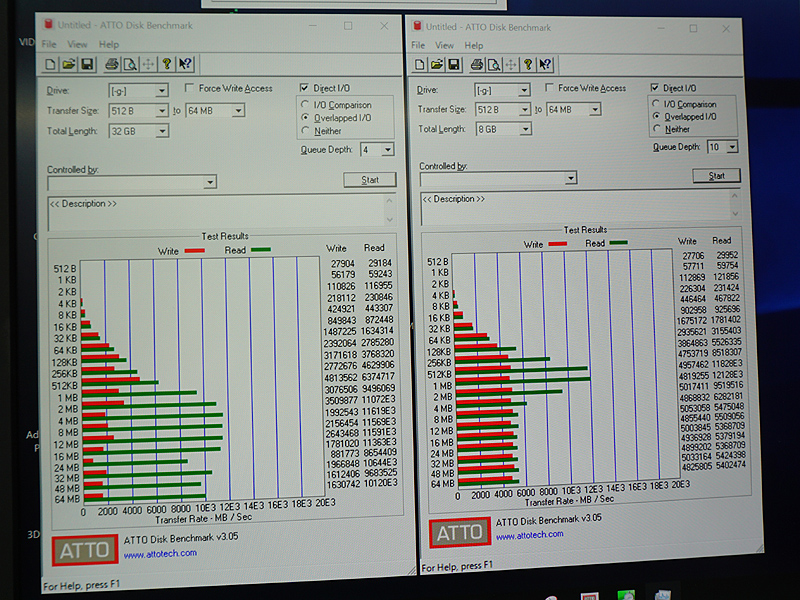Click Context Help arrow icon in left ATTO window
Screen dimensions: 800x600
pyautogui.click(x=185, y=64)
